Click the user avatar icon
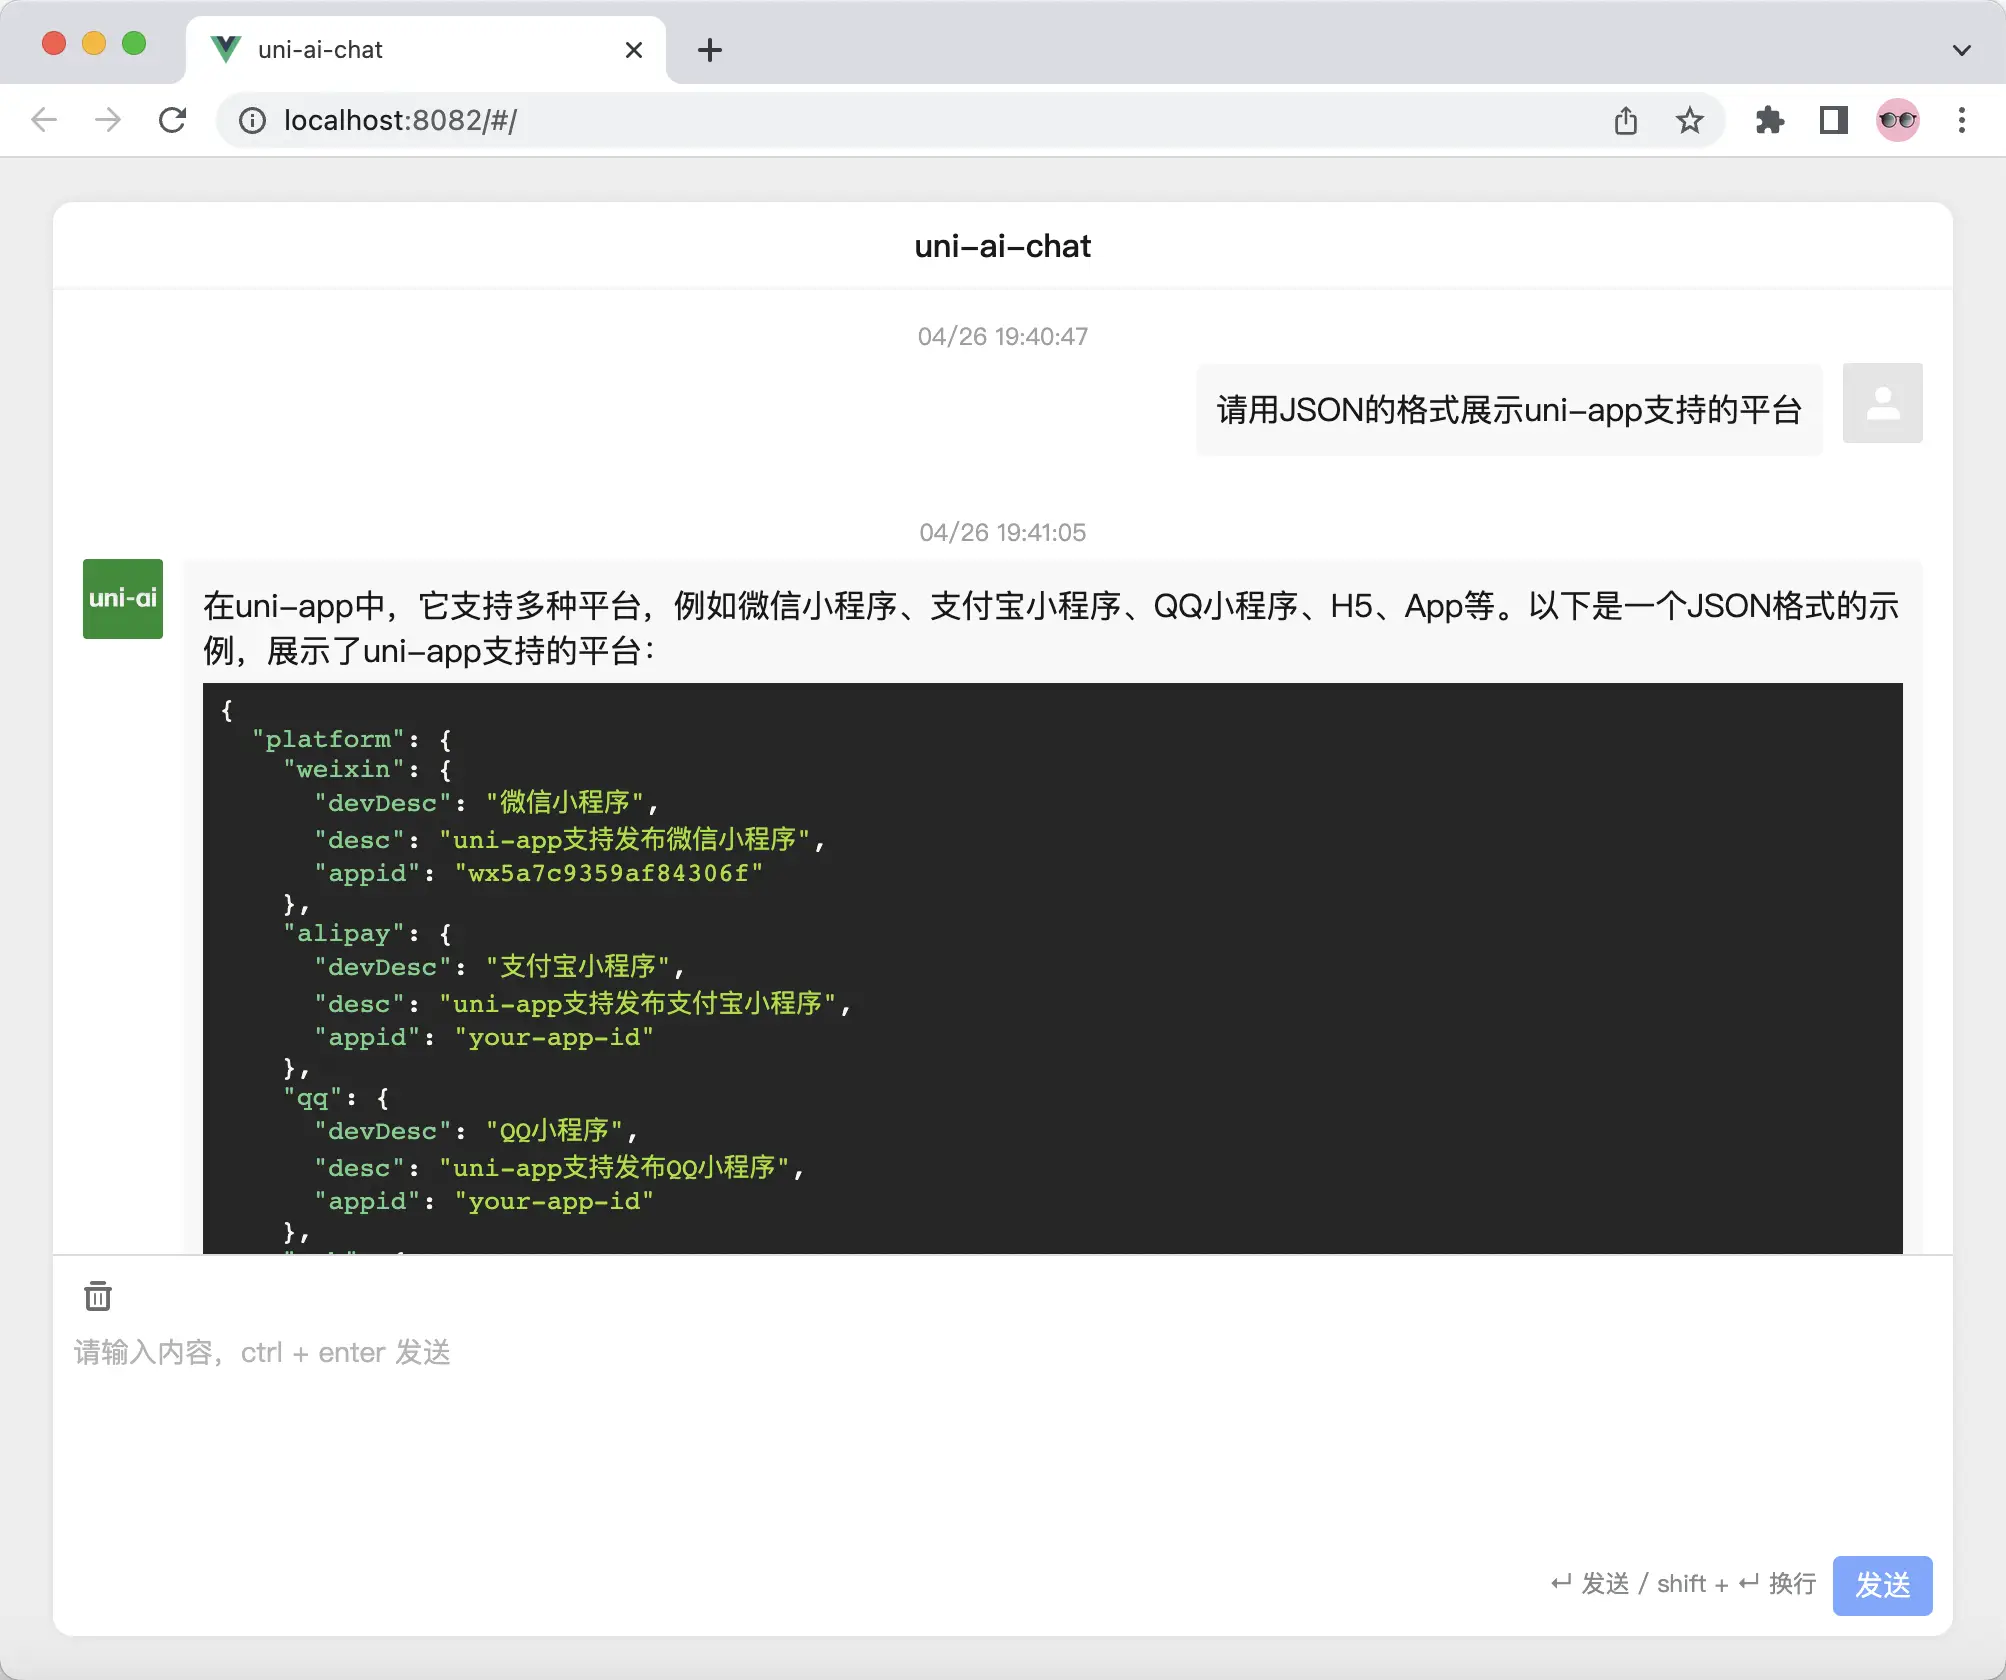Viewport: 2006px width, 1680px height. pyautogui.click(x=1882, y=403)
